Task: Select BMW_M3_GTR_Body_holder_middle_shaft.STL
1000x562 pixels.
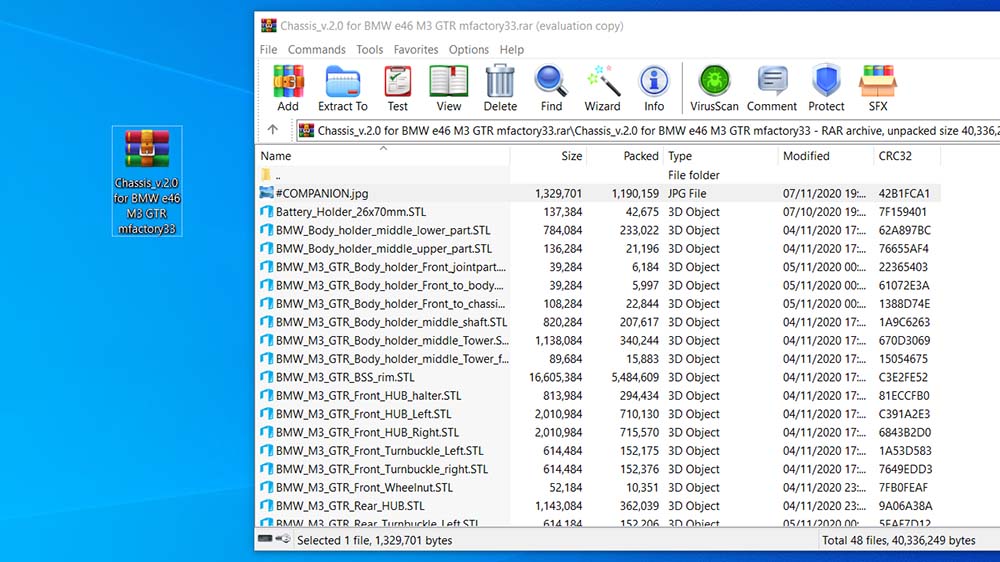Action: pyautogui.click(x=391, y=322)
